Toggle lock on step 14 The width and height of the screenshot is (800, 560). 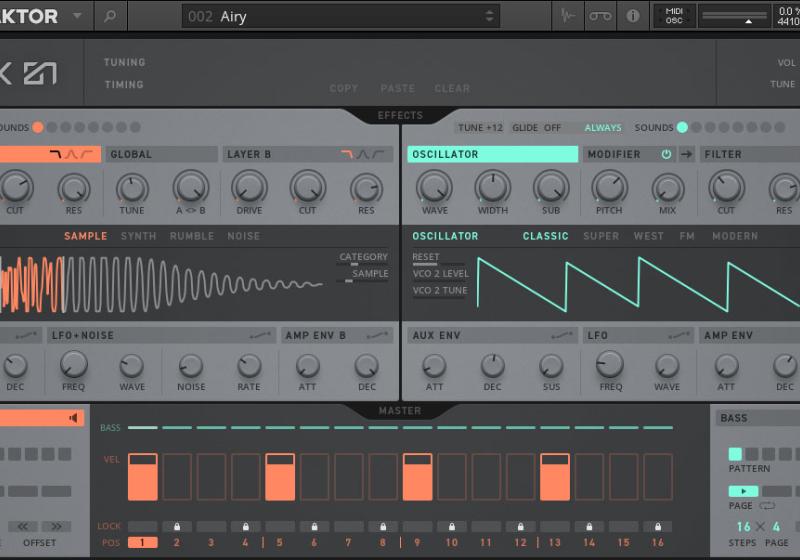[x=589, y=526]
